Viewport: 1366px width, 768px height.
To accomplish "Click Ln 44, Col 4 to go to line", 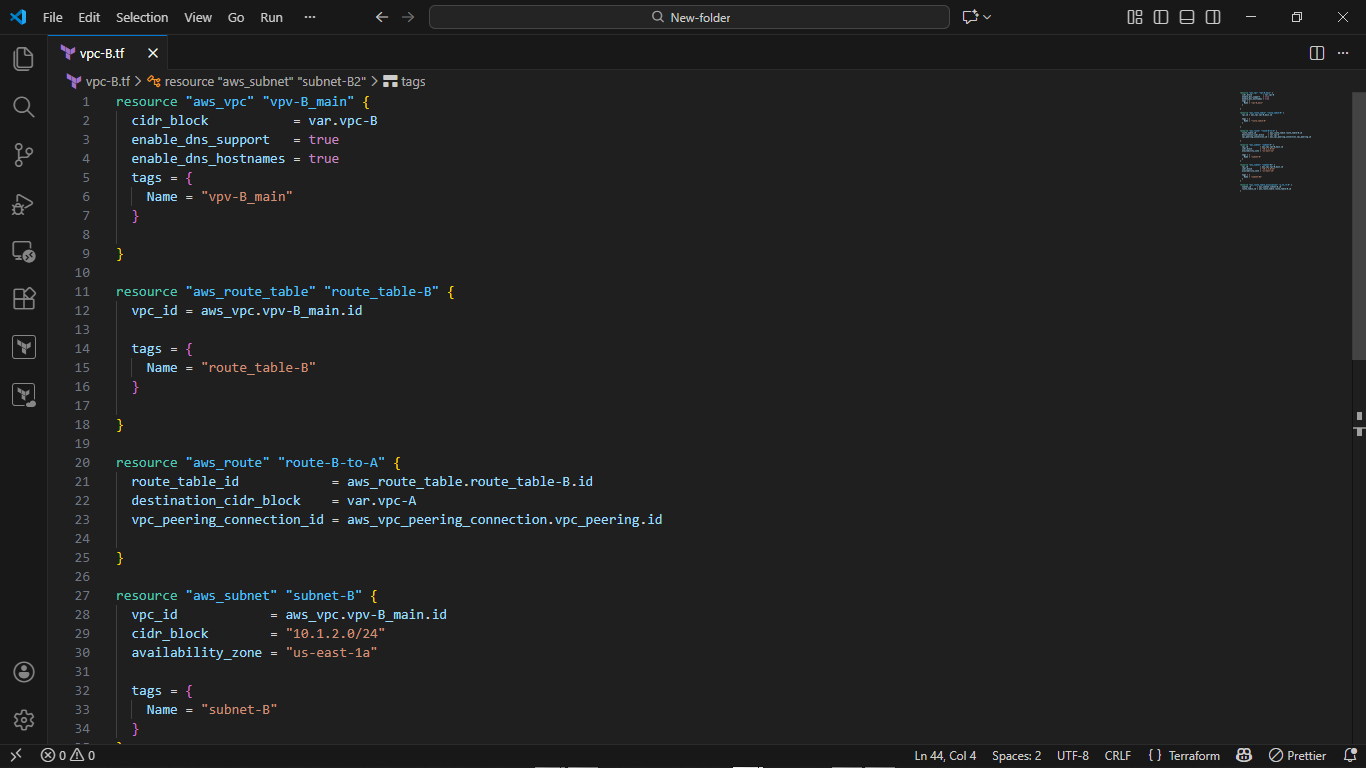I will click(944, 755).
